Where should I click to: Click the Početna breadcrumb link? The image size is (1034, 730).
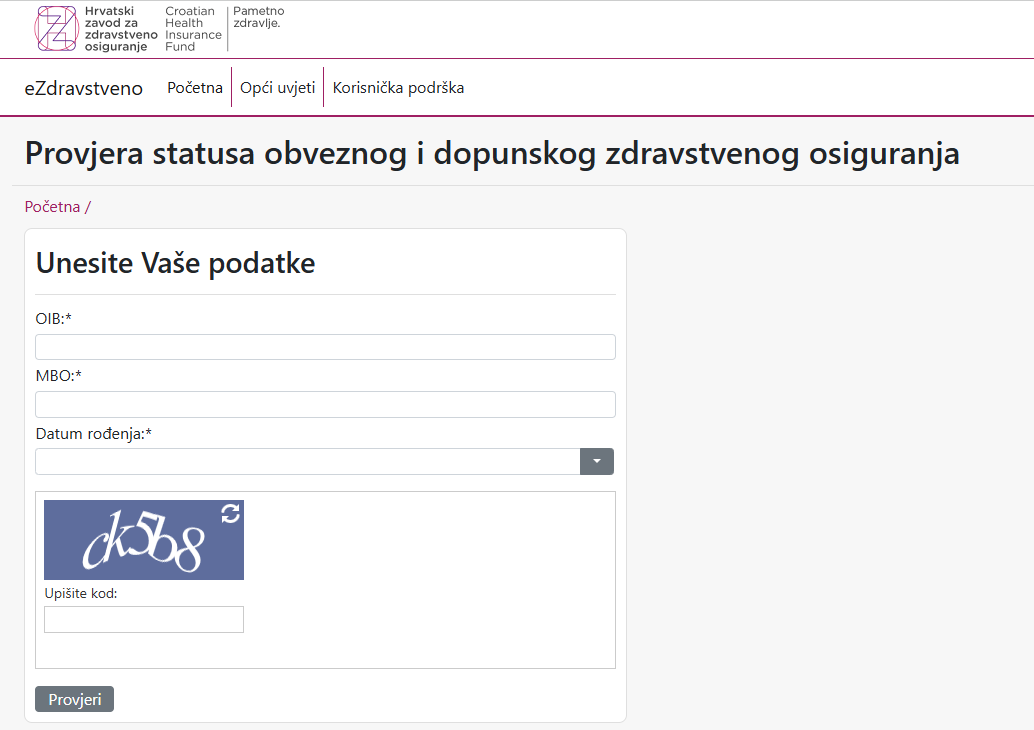(50, 206)
